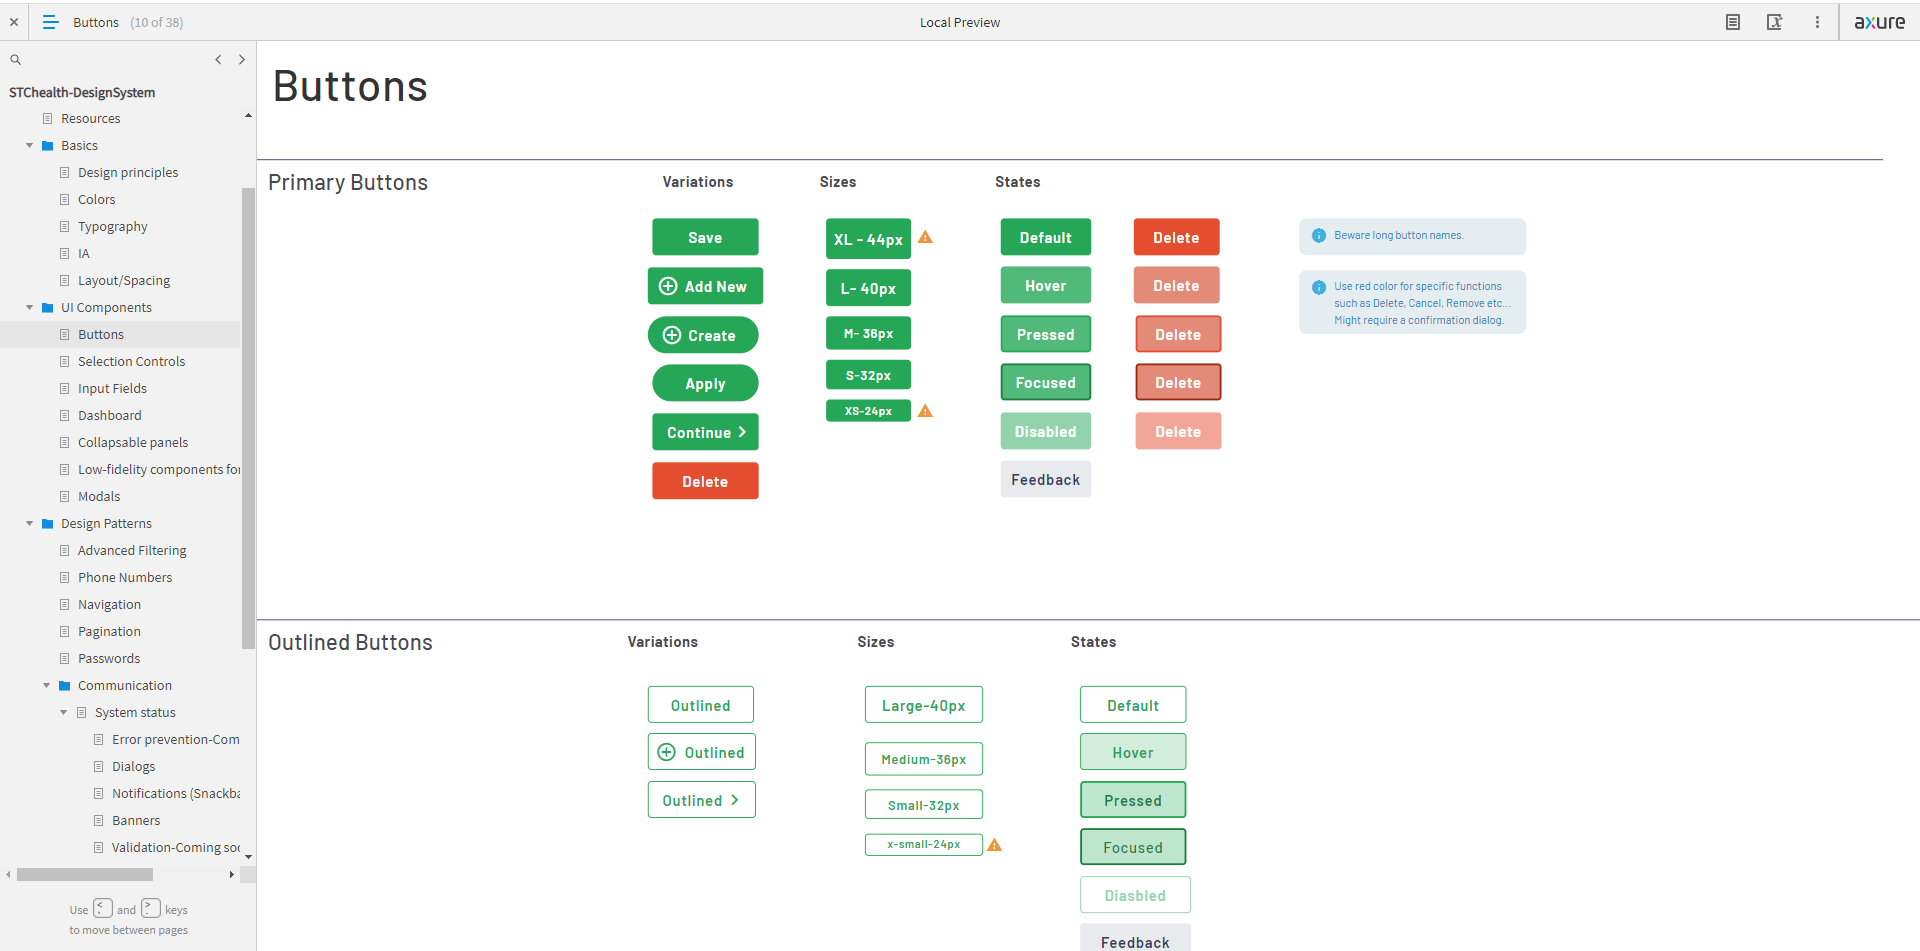Go to next page arrow icon
The height and width of the screenshot is (951, 1920).
point(242,60)
